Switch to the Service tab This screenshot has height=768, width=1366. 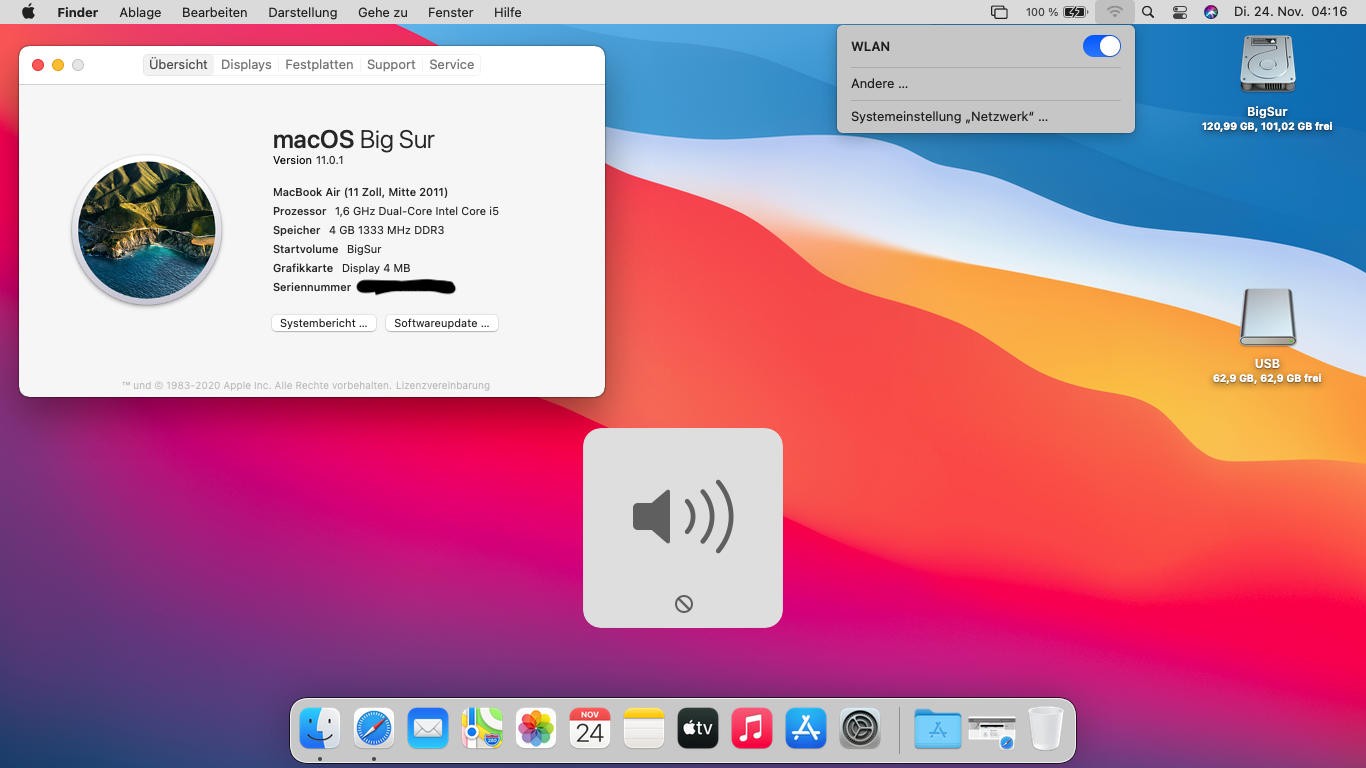point(452,64)
